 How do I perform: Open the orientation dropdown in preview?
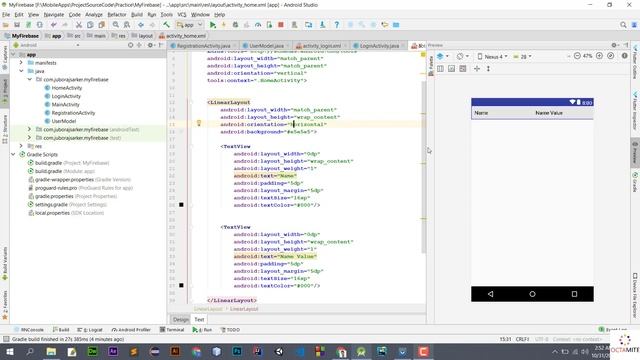coord(462,56)
